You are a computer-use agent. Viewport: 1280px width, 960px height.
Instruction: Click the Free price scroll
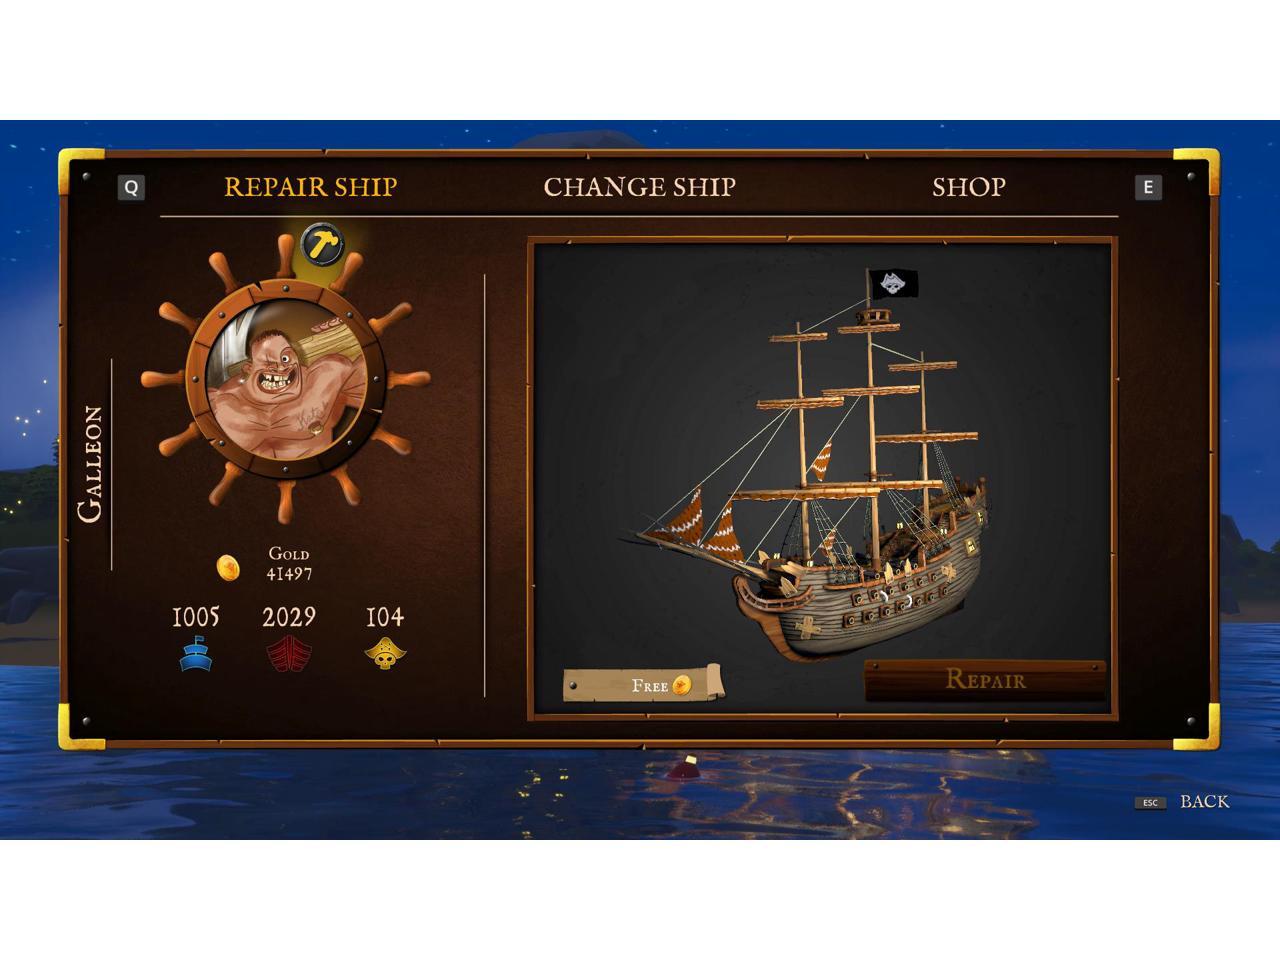coord(643,685)
